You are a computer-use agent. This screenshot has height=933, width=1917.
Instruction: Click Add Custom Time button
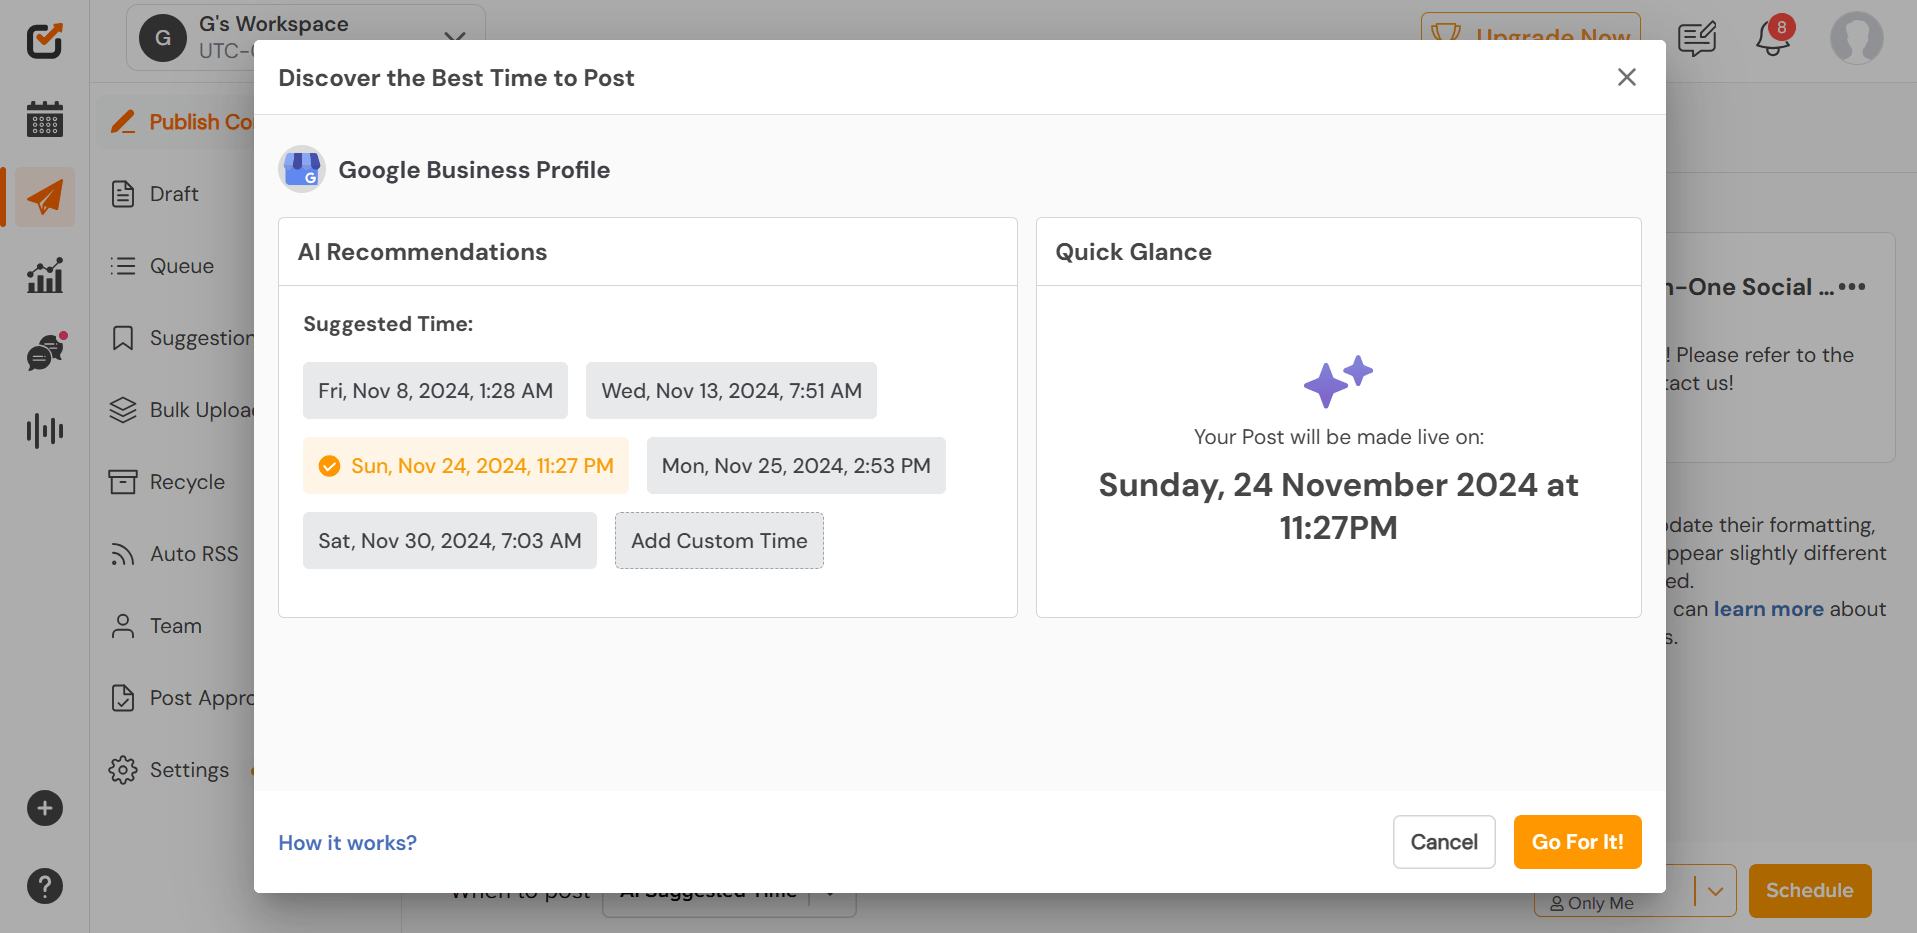click(719, 540)
